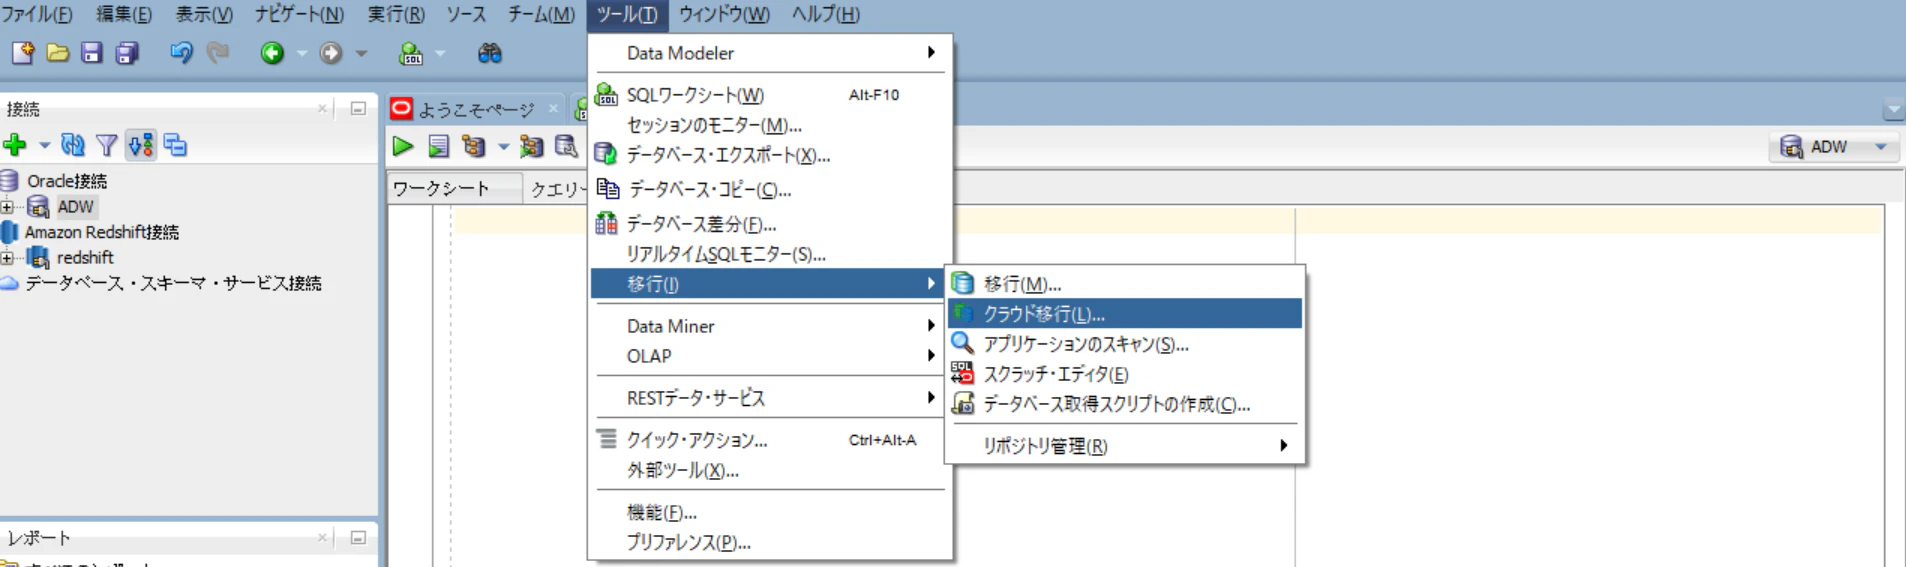Open the Data Miner submenu

pyautogui.click(x=770, y=326)
